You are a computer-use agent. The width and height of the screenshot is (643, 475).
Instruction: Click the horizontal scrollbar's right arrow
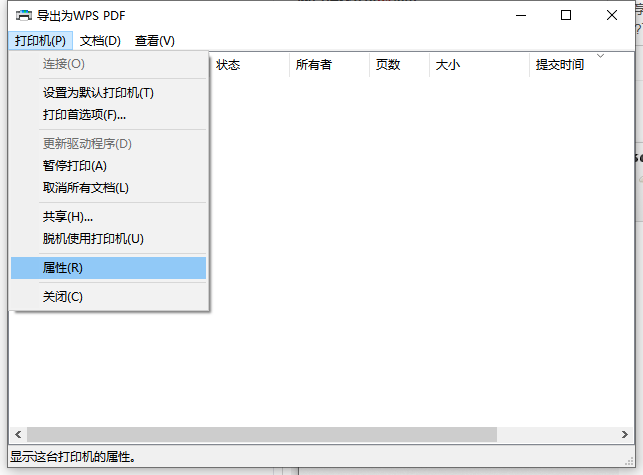624,435
